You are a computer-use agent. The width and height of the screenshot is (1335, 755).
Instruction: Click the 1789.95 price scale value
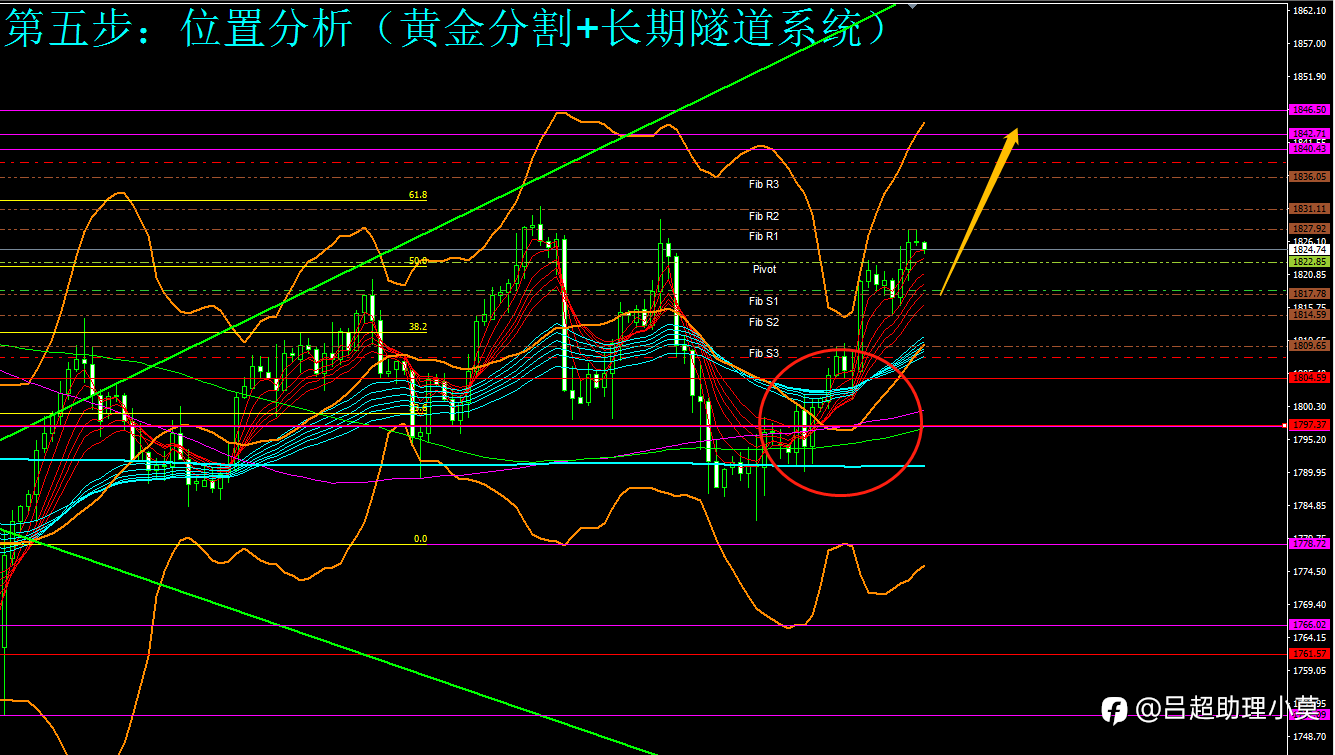click(1309, 473)
